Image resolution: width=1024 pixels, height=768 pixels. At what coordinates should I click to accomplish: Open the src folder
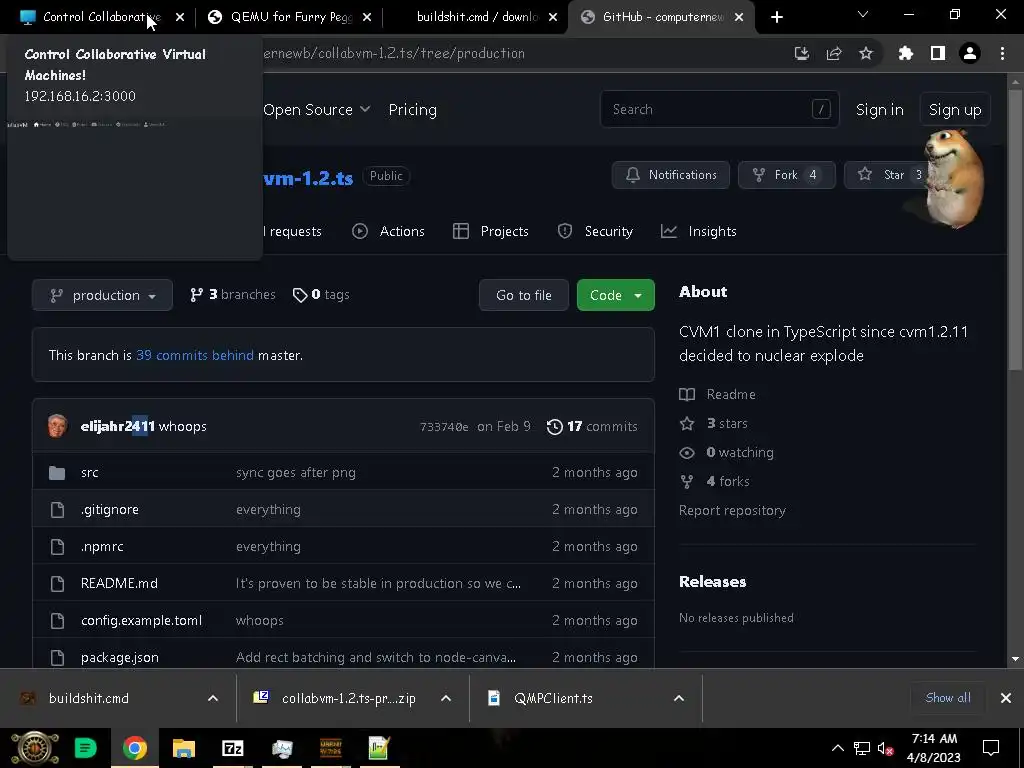(89, 473)
